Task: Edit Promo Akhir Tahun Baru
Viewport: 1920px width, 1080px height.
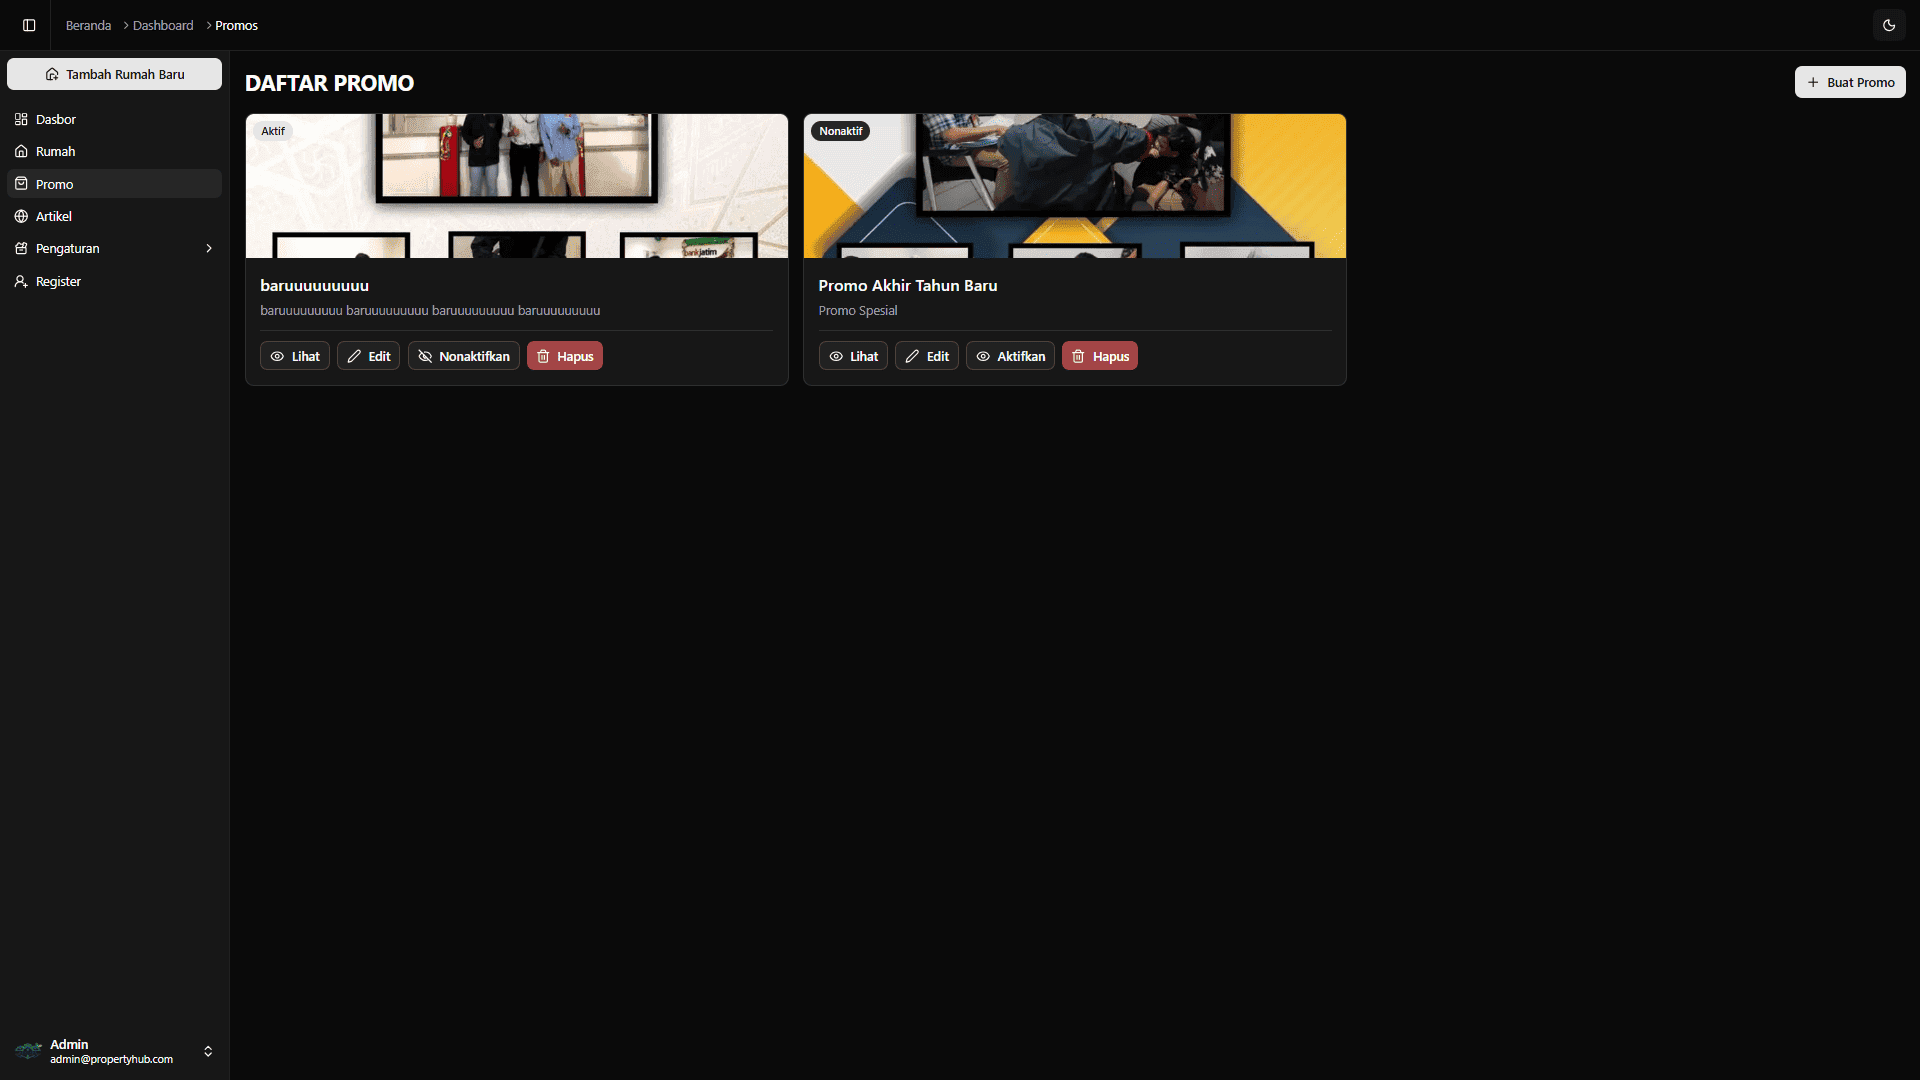Action: pyautogui.click(x=927, y=356)
